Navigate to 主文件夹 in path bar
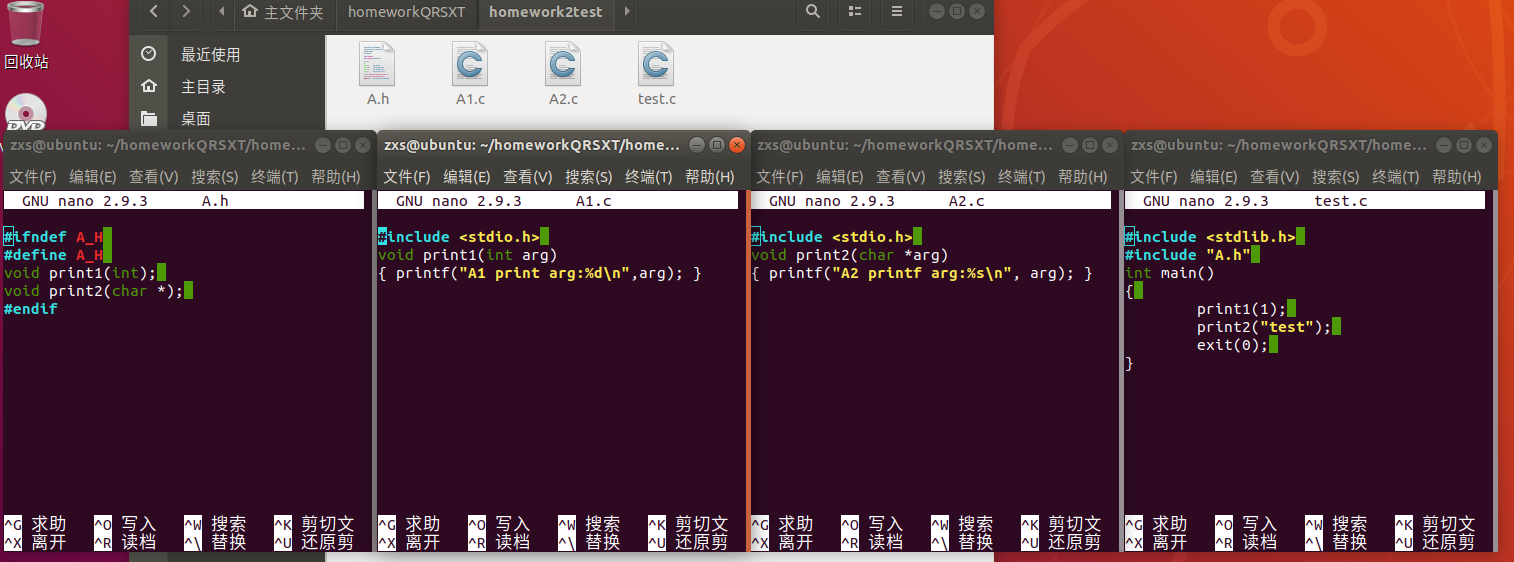The height and width of the screenshot is (562, 1514). (x=284, y=12)
